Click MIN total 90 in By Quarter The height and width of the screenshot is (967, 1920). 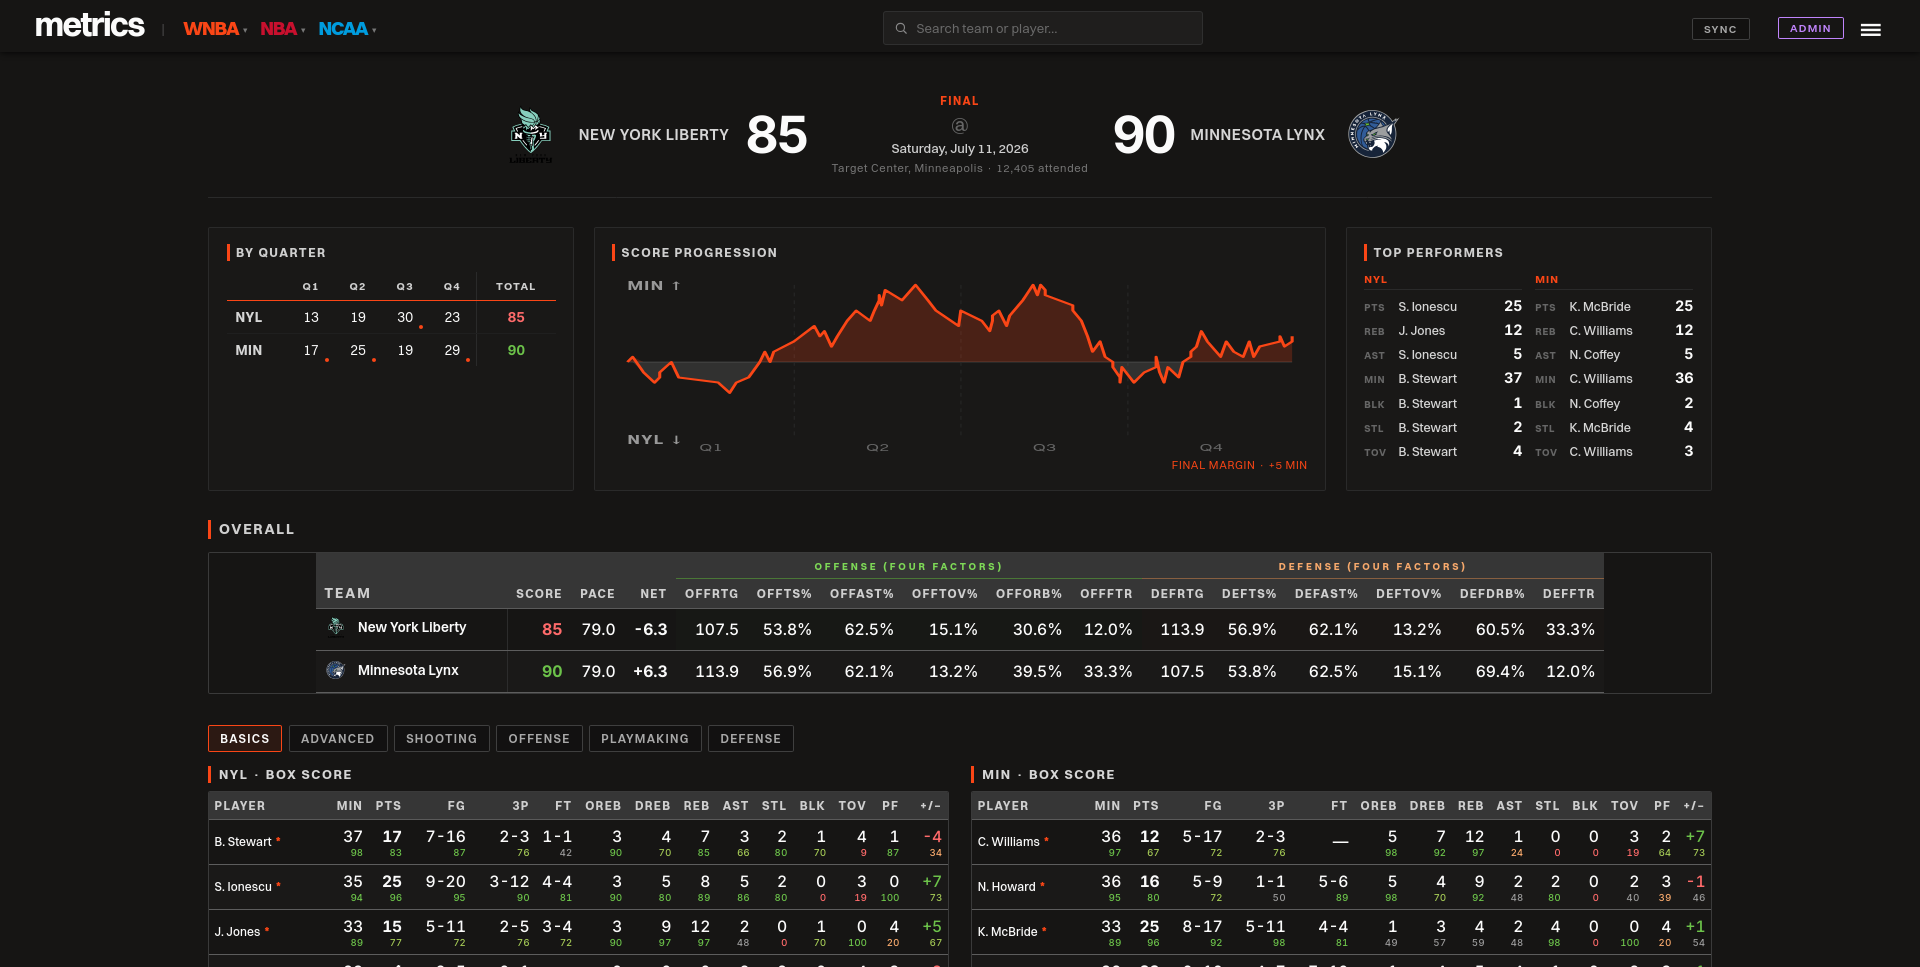(516, 350)
